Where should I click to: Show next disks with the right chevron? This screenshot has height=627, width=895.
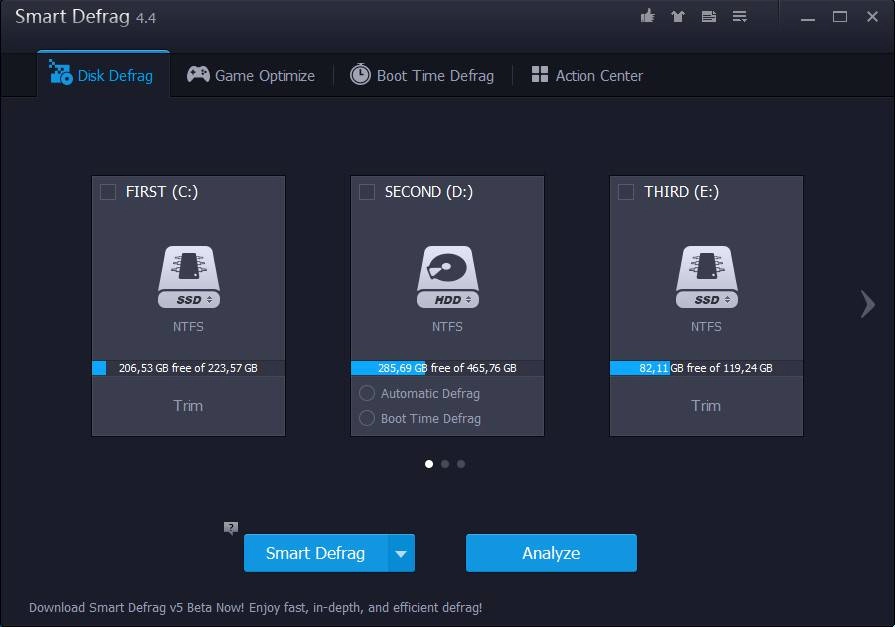pyautogui.click(x=868, y=304)
